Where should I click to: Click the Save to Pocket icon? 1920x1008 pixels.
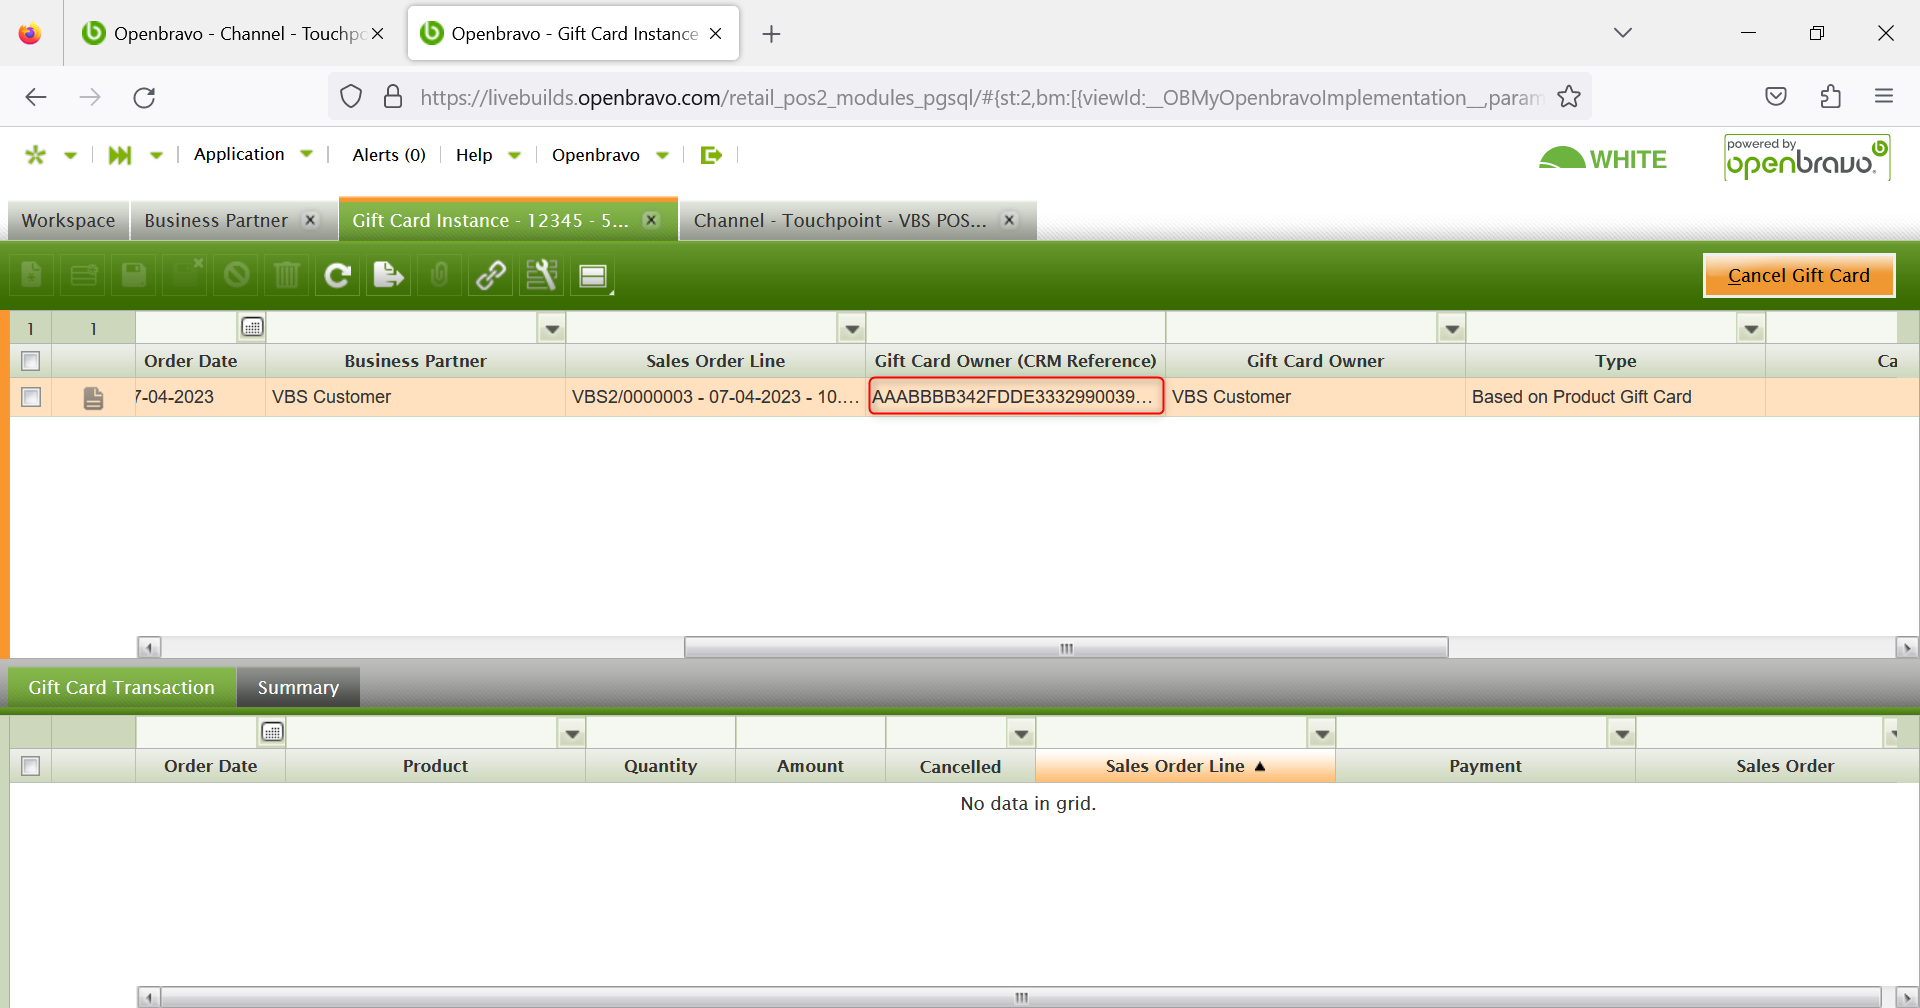[1776, 97]
